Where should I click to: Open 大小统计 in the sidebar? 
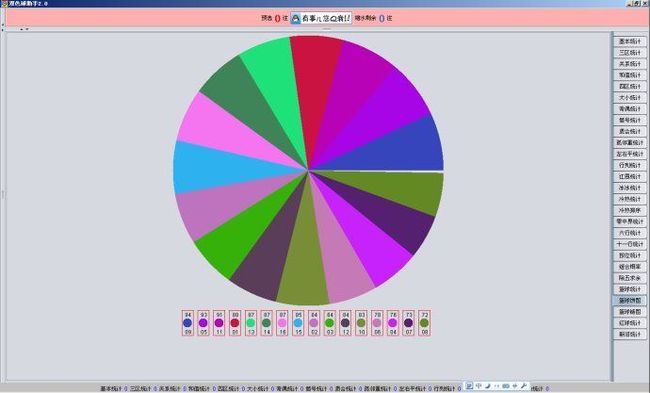tap(629, 98)
